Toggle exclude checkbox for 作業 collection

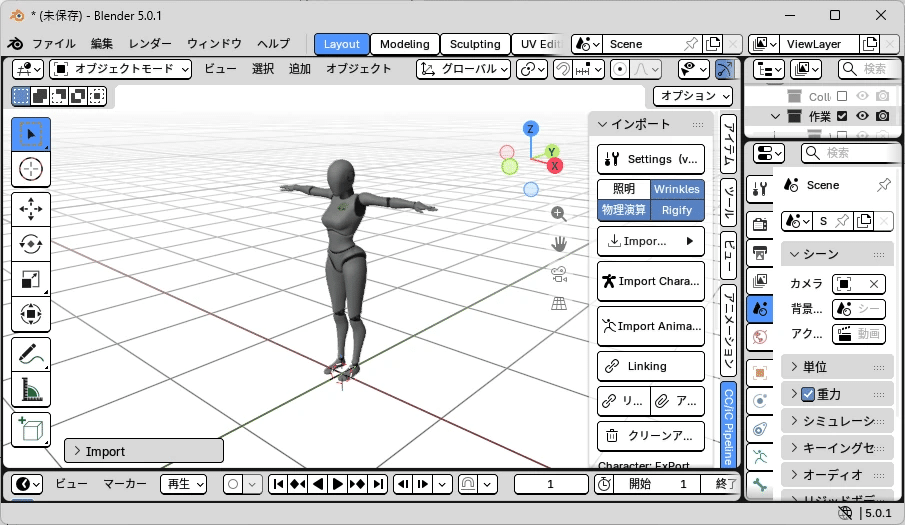point(842,116)
